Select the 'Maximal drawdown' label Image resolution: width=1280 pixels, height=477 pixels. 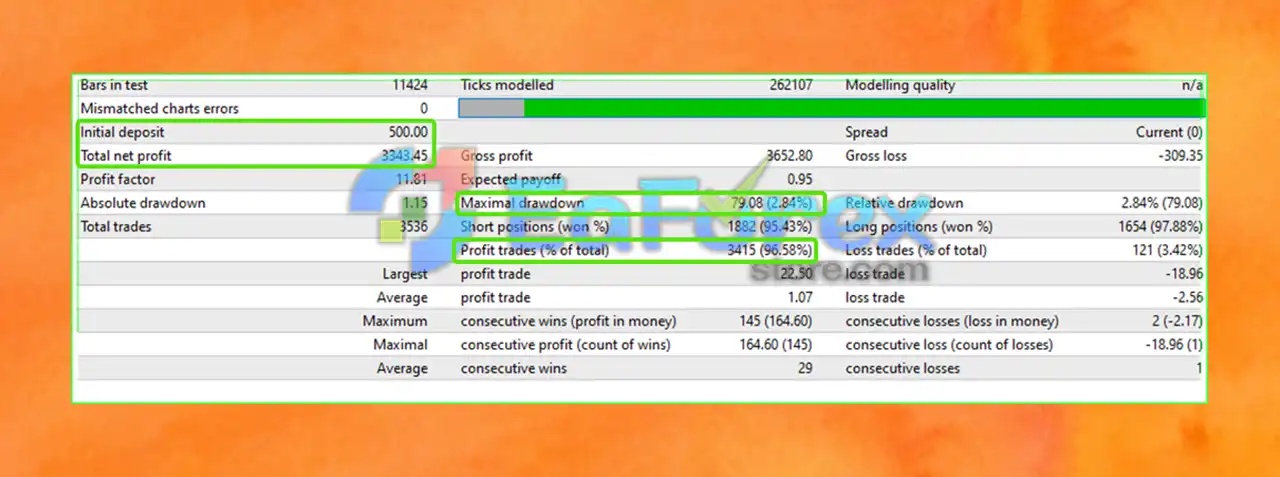[x=522, y=203]
